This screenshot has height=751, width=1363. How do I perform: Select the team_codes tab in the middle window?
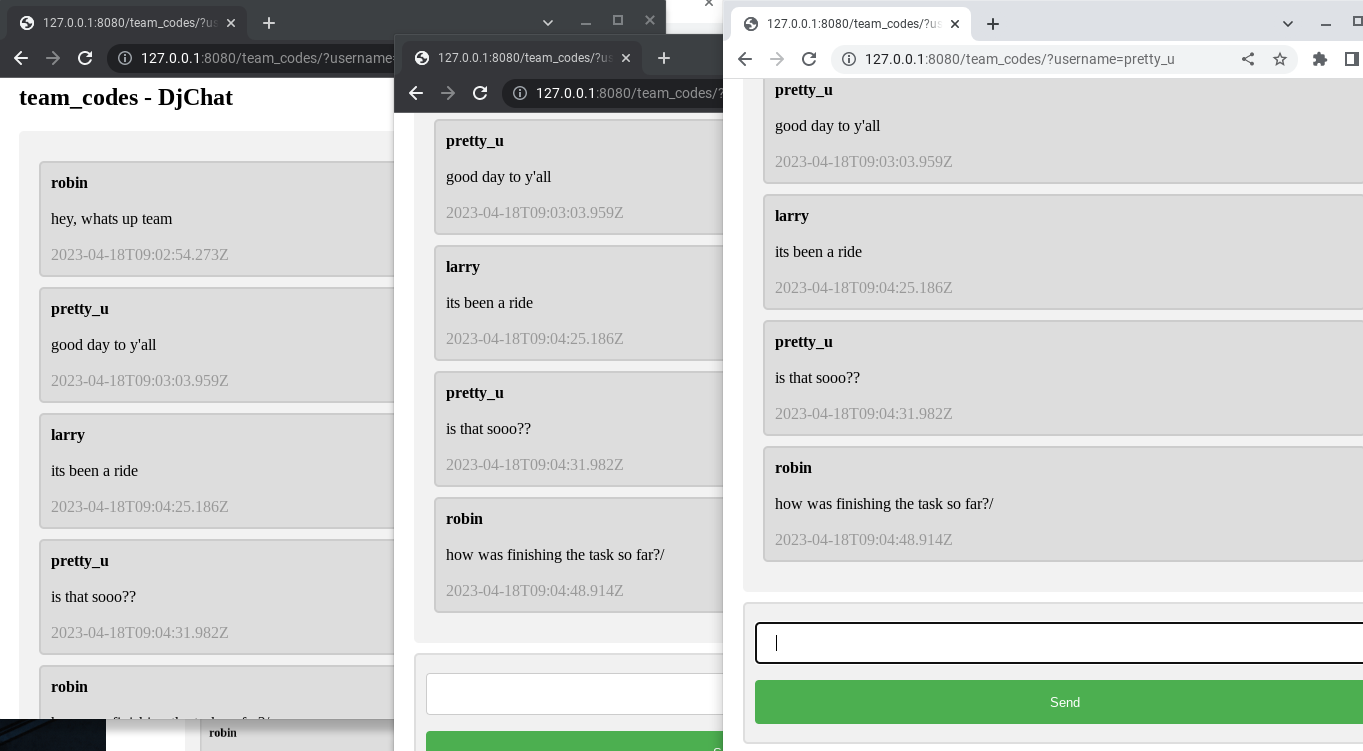(x=515, y=58)
